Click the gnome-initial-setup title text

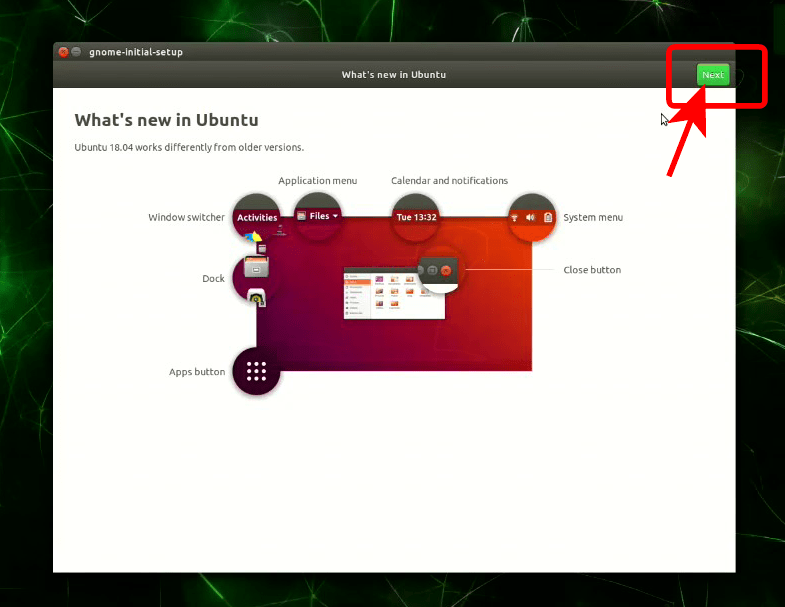click(x=136, y=52)
